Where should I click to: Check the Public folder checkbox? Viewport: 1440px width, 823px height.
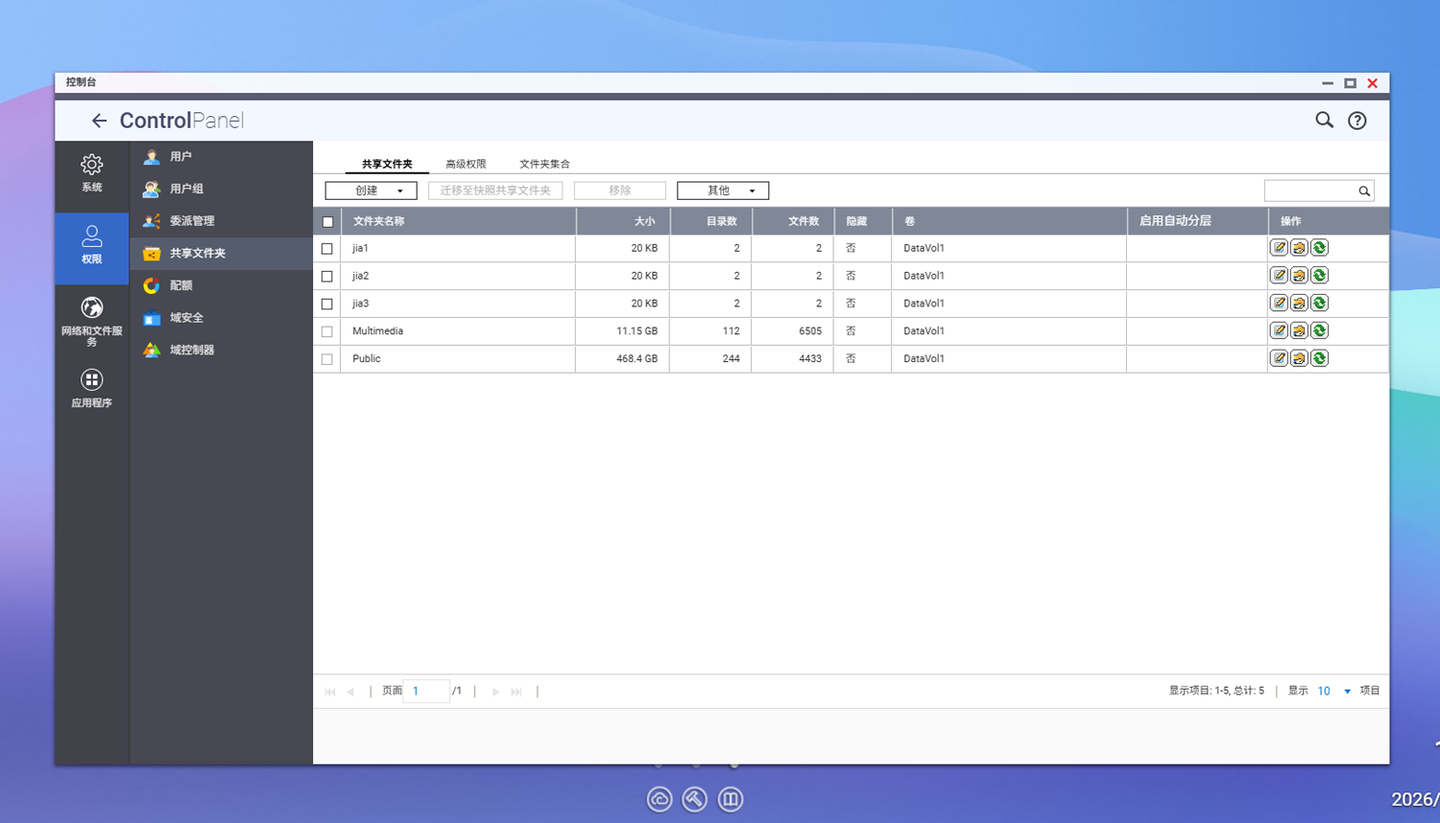327,359
